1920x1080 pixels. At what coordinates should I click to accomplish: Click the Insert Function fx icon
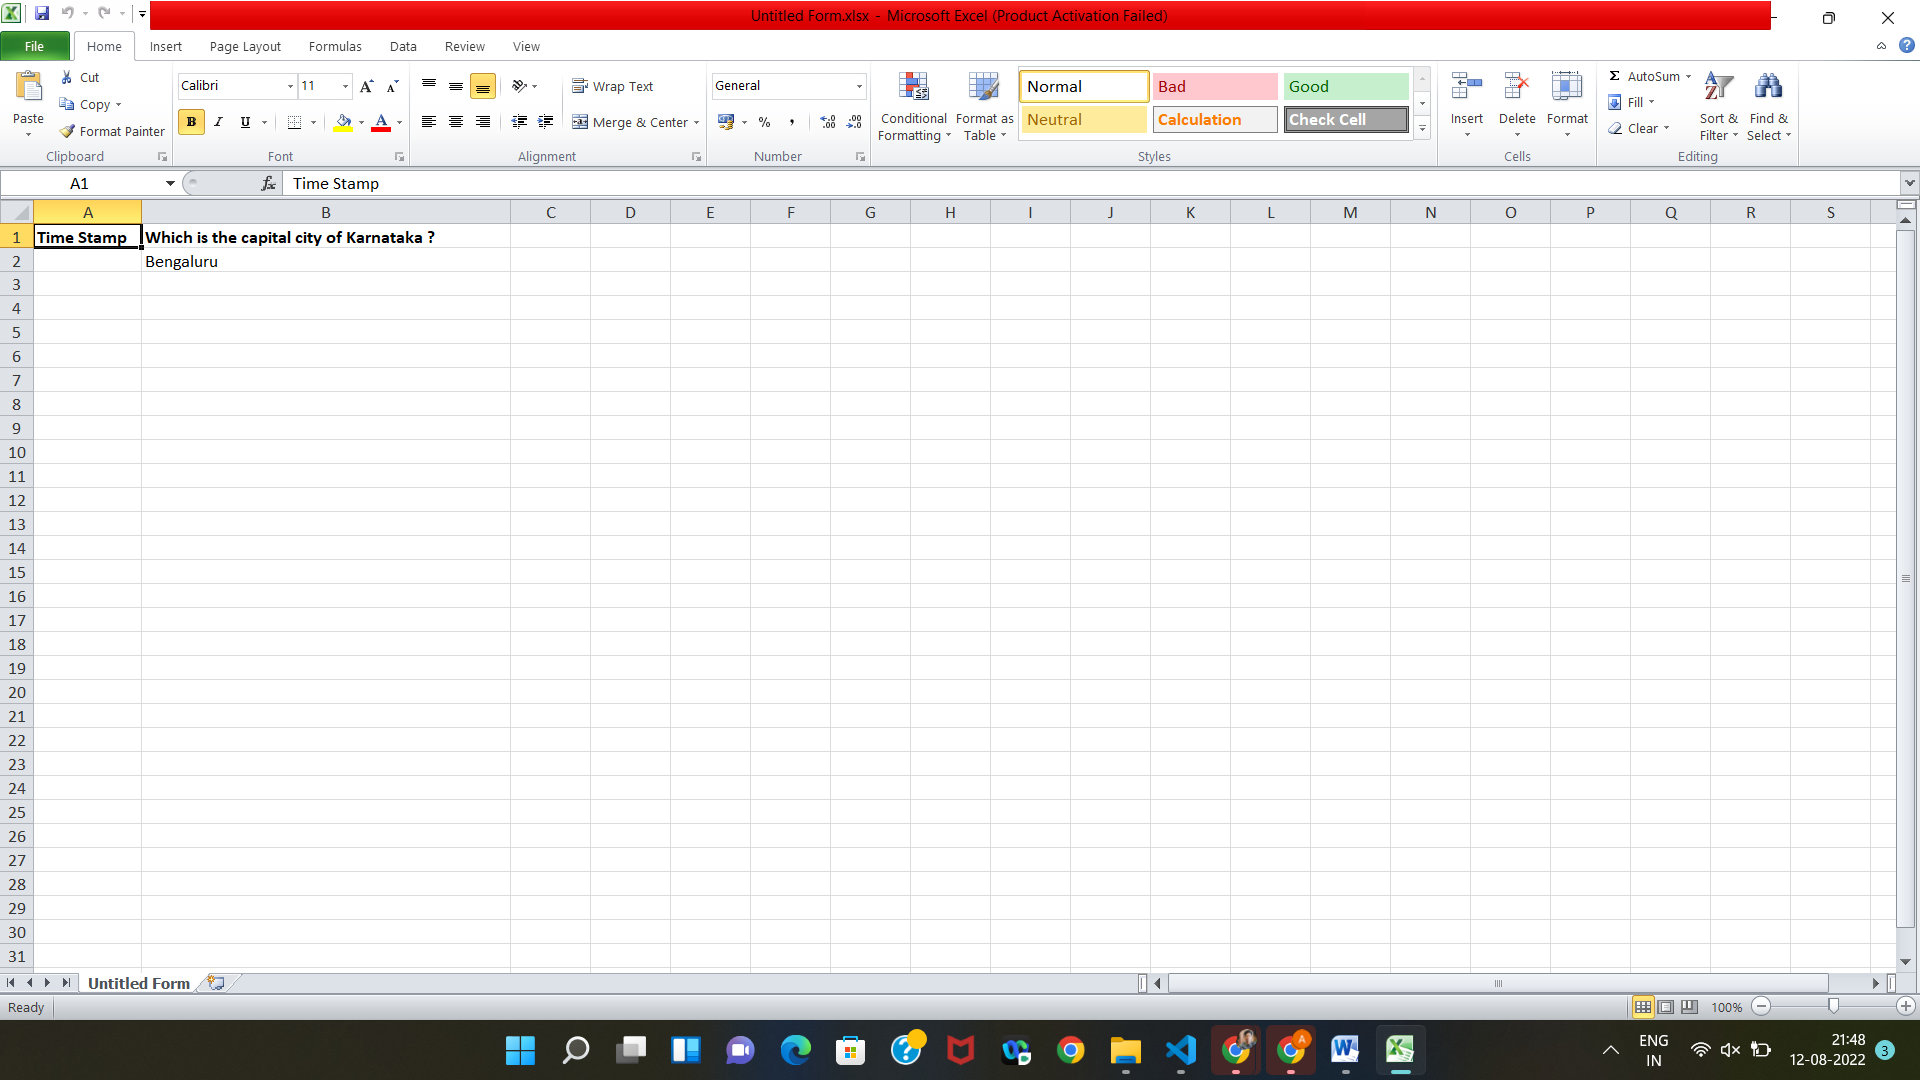(x=268, y=183)
